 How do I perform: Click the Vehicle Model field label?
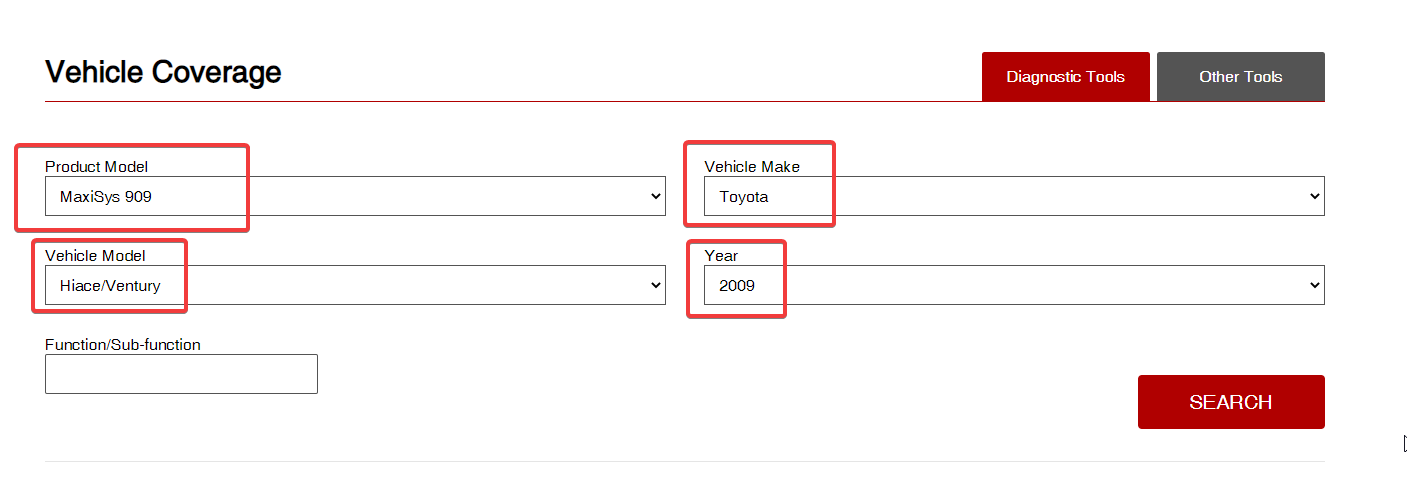[95, 256]
